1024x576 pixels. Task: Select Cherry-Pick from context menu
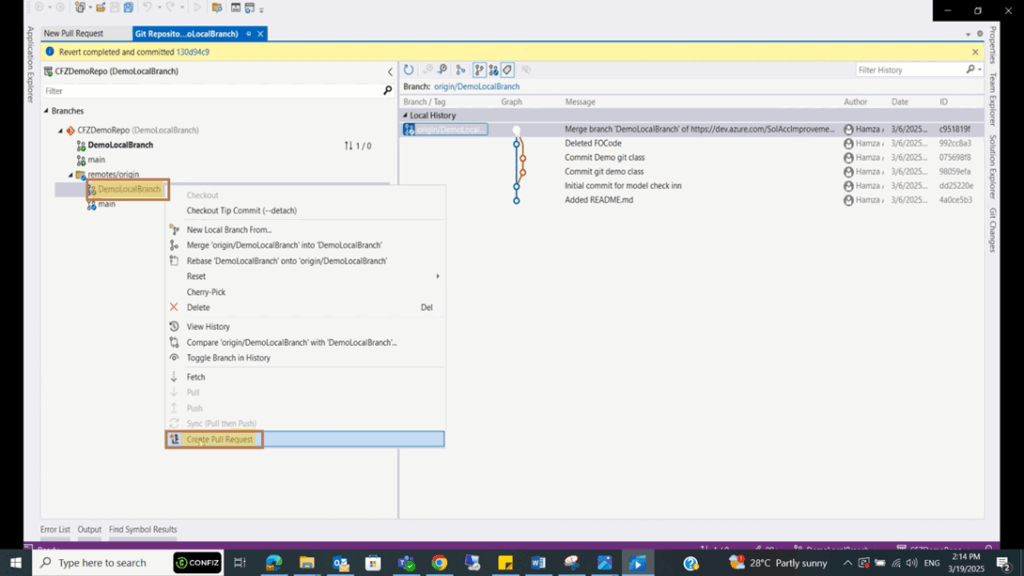(x=305, y=292)
